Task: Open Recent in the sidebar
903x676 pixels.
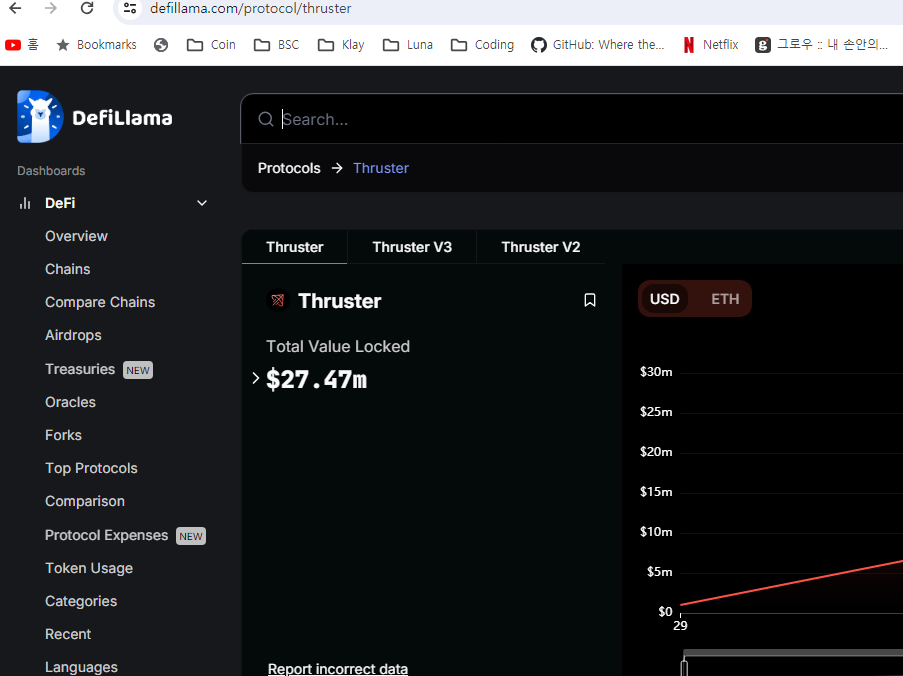Action: click(x=68, y=634)
